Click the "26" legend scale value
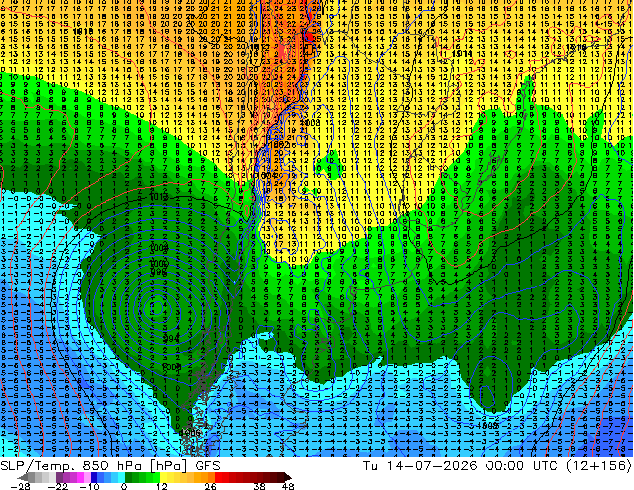Image resolution: width=634 pixels, height=490 pixels. 210,486
